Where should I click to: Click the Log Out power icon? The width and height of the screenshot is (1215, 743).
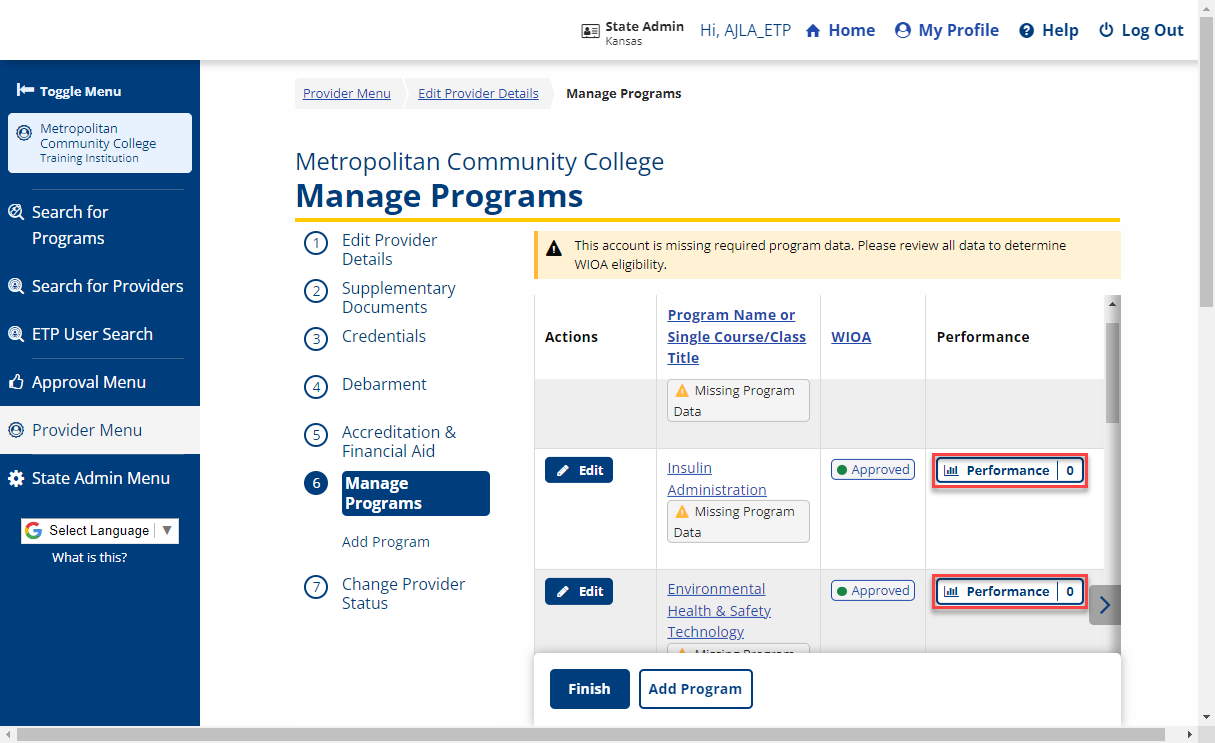point(1106,31)
